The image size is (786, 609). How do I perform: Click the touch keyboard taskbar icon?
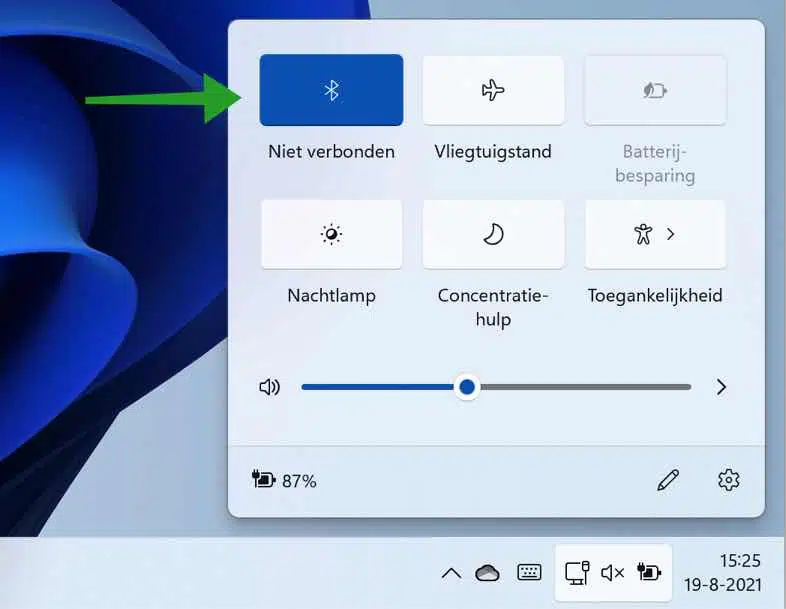(x=529, y=572)
